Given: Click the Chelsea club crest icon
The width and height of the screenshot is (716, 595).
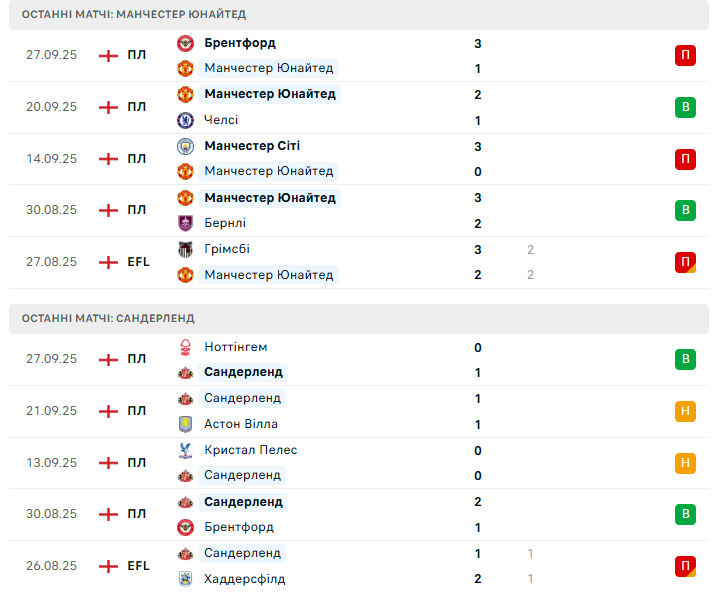Looking at the screenshot, I should 185,120.
